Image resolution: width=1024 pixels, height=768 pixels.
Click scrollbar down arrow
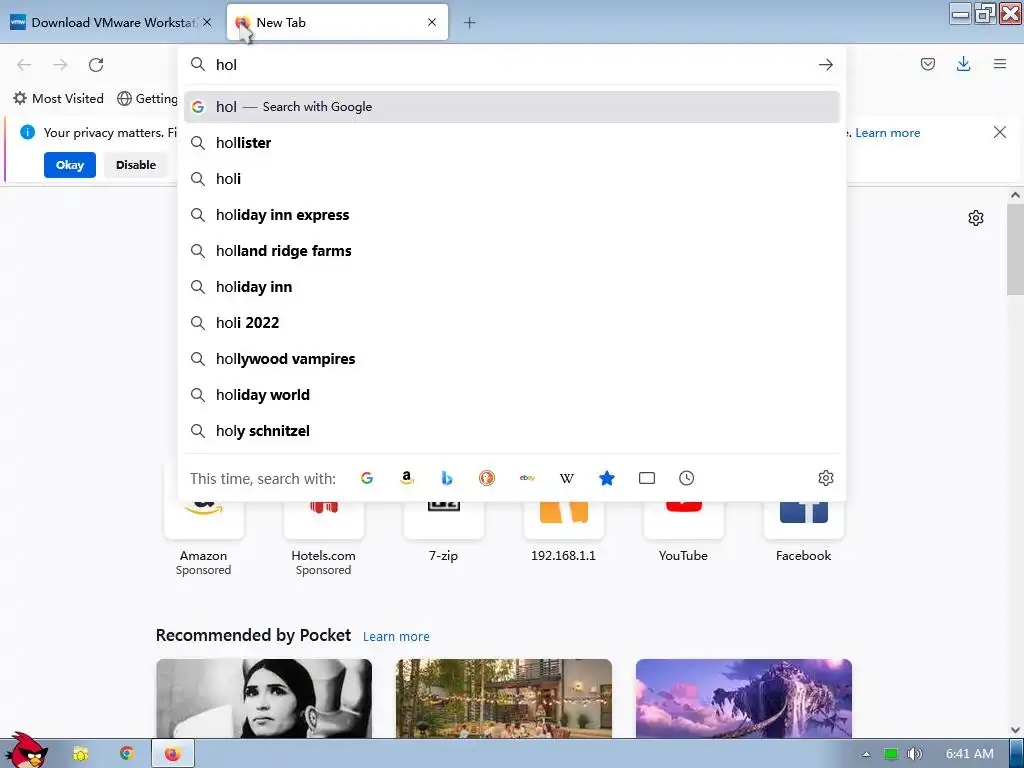click(1015, 730)
